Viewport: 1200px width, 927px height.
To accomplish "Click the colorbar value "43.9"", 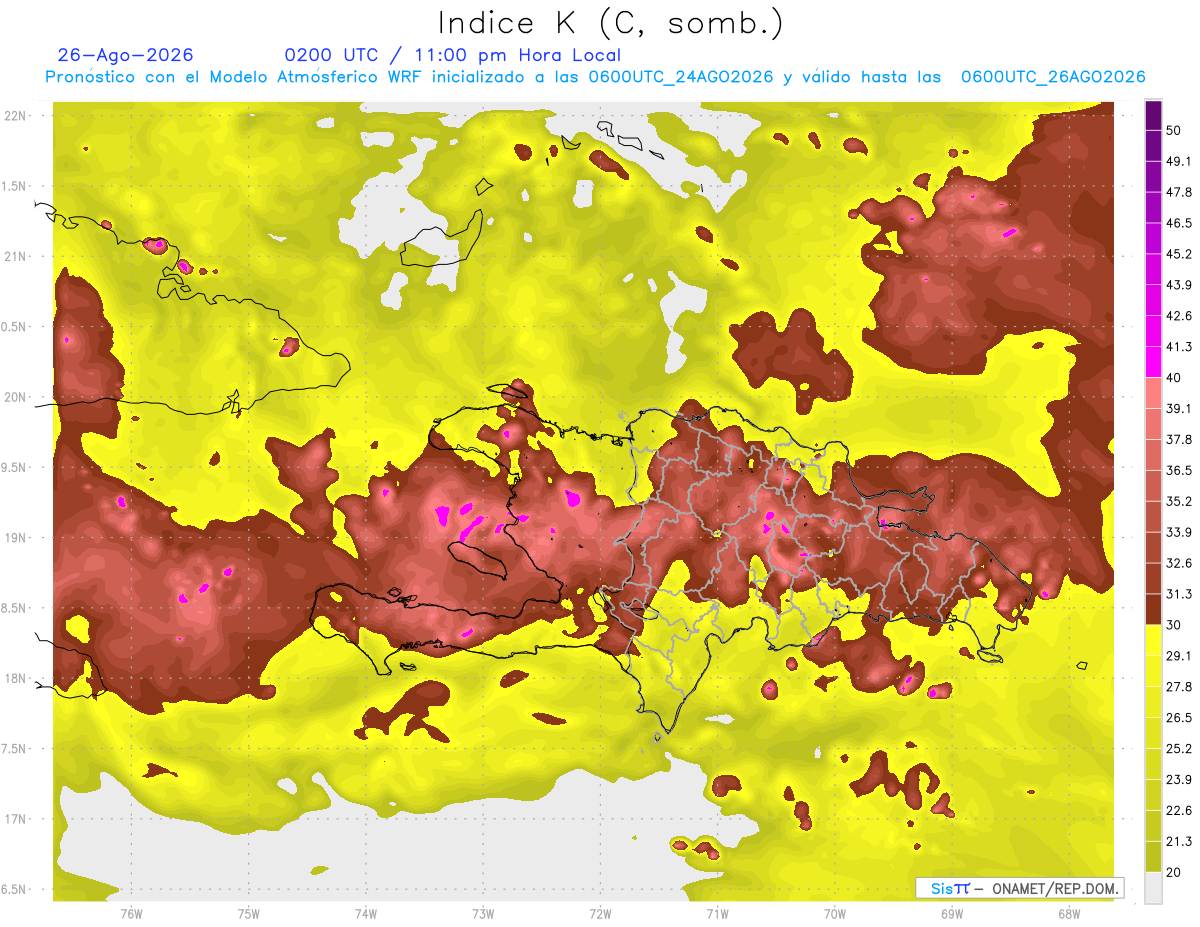I will [1179, 285].
